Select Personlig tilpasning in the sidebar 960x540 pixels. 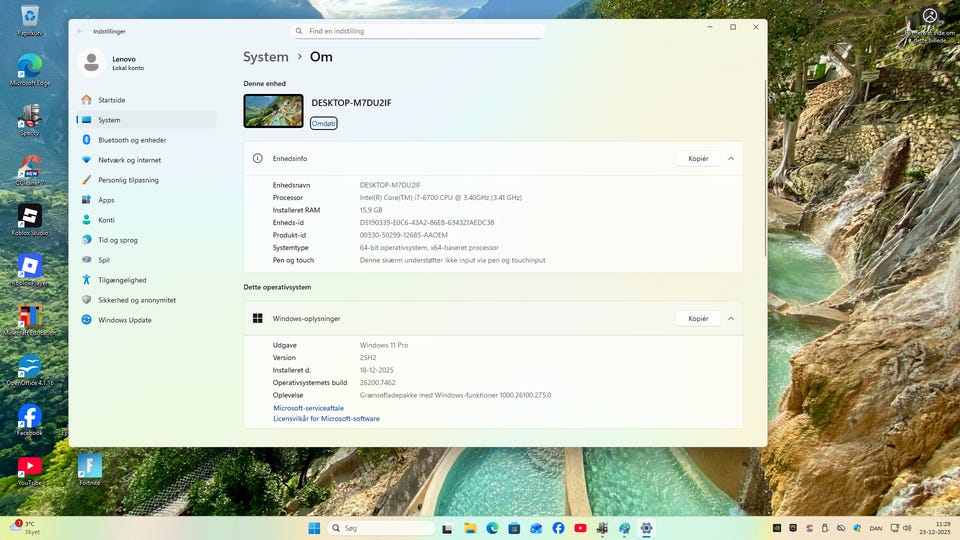(128, 180)
